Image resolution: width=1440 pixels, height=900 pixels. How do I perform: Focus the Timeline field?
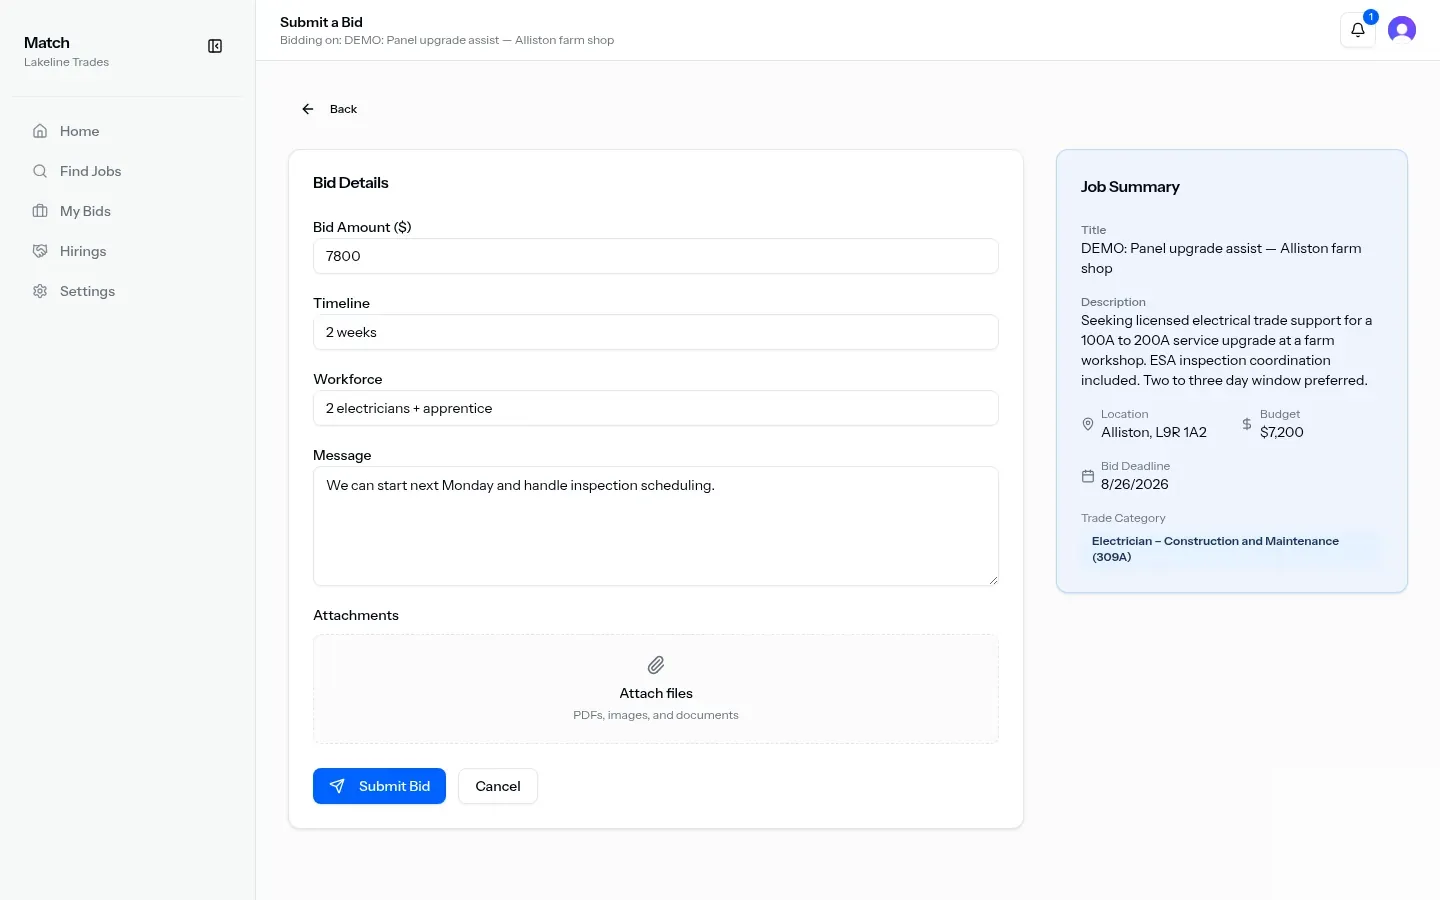pos(656,332)
